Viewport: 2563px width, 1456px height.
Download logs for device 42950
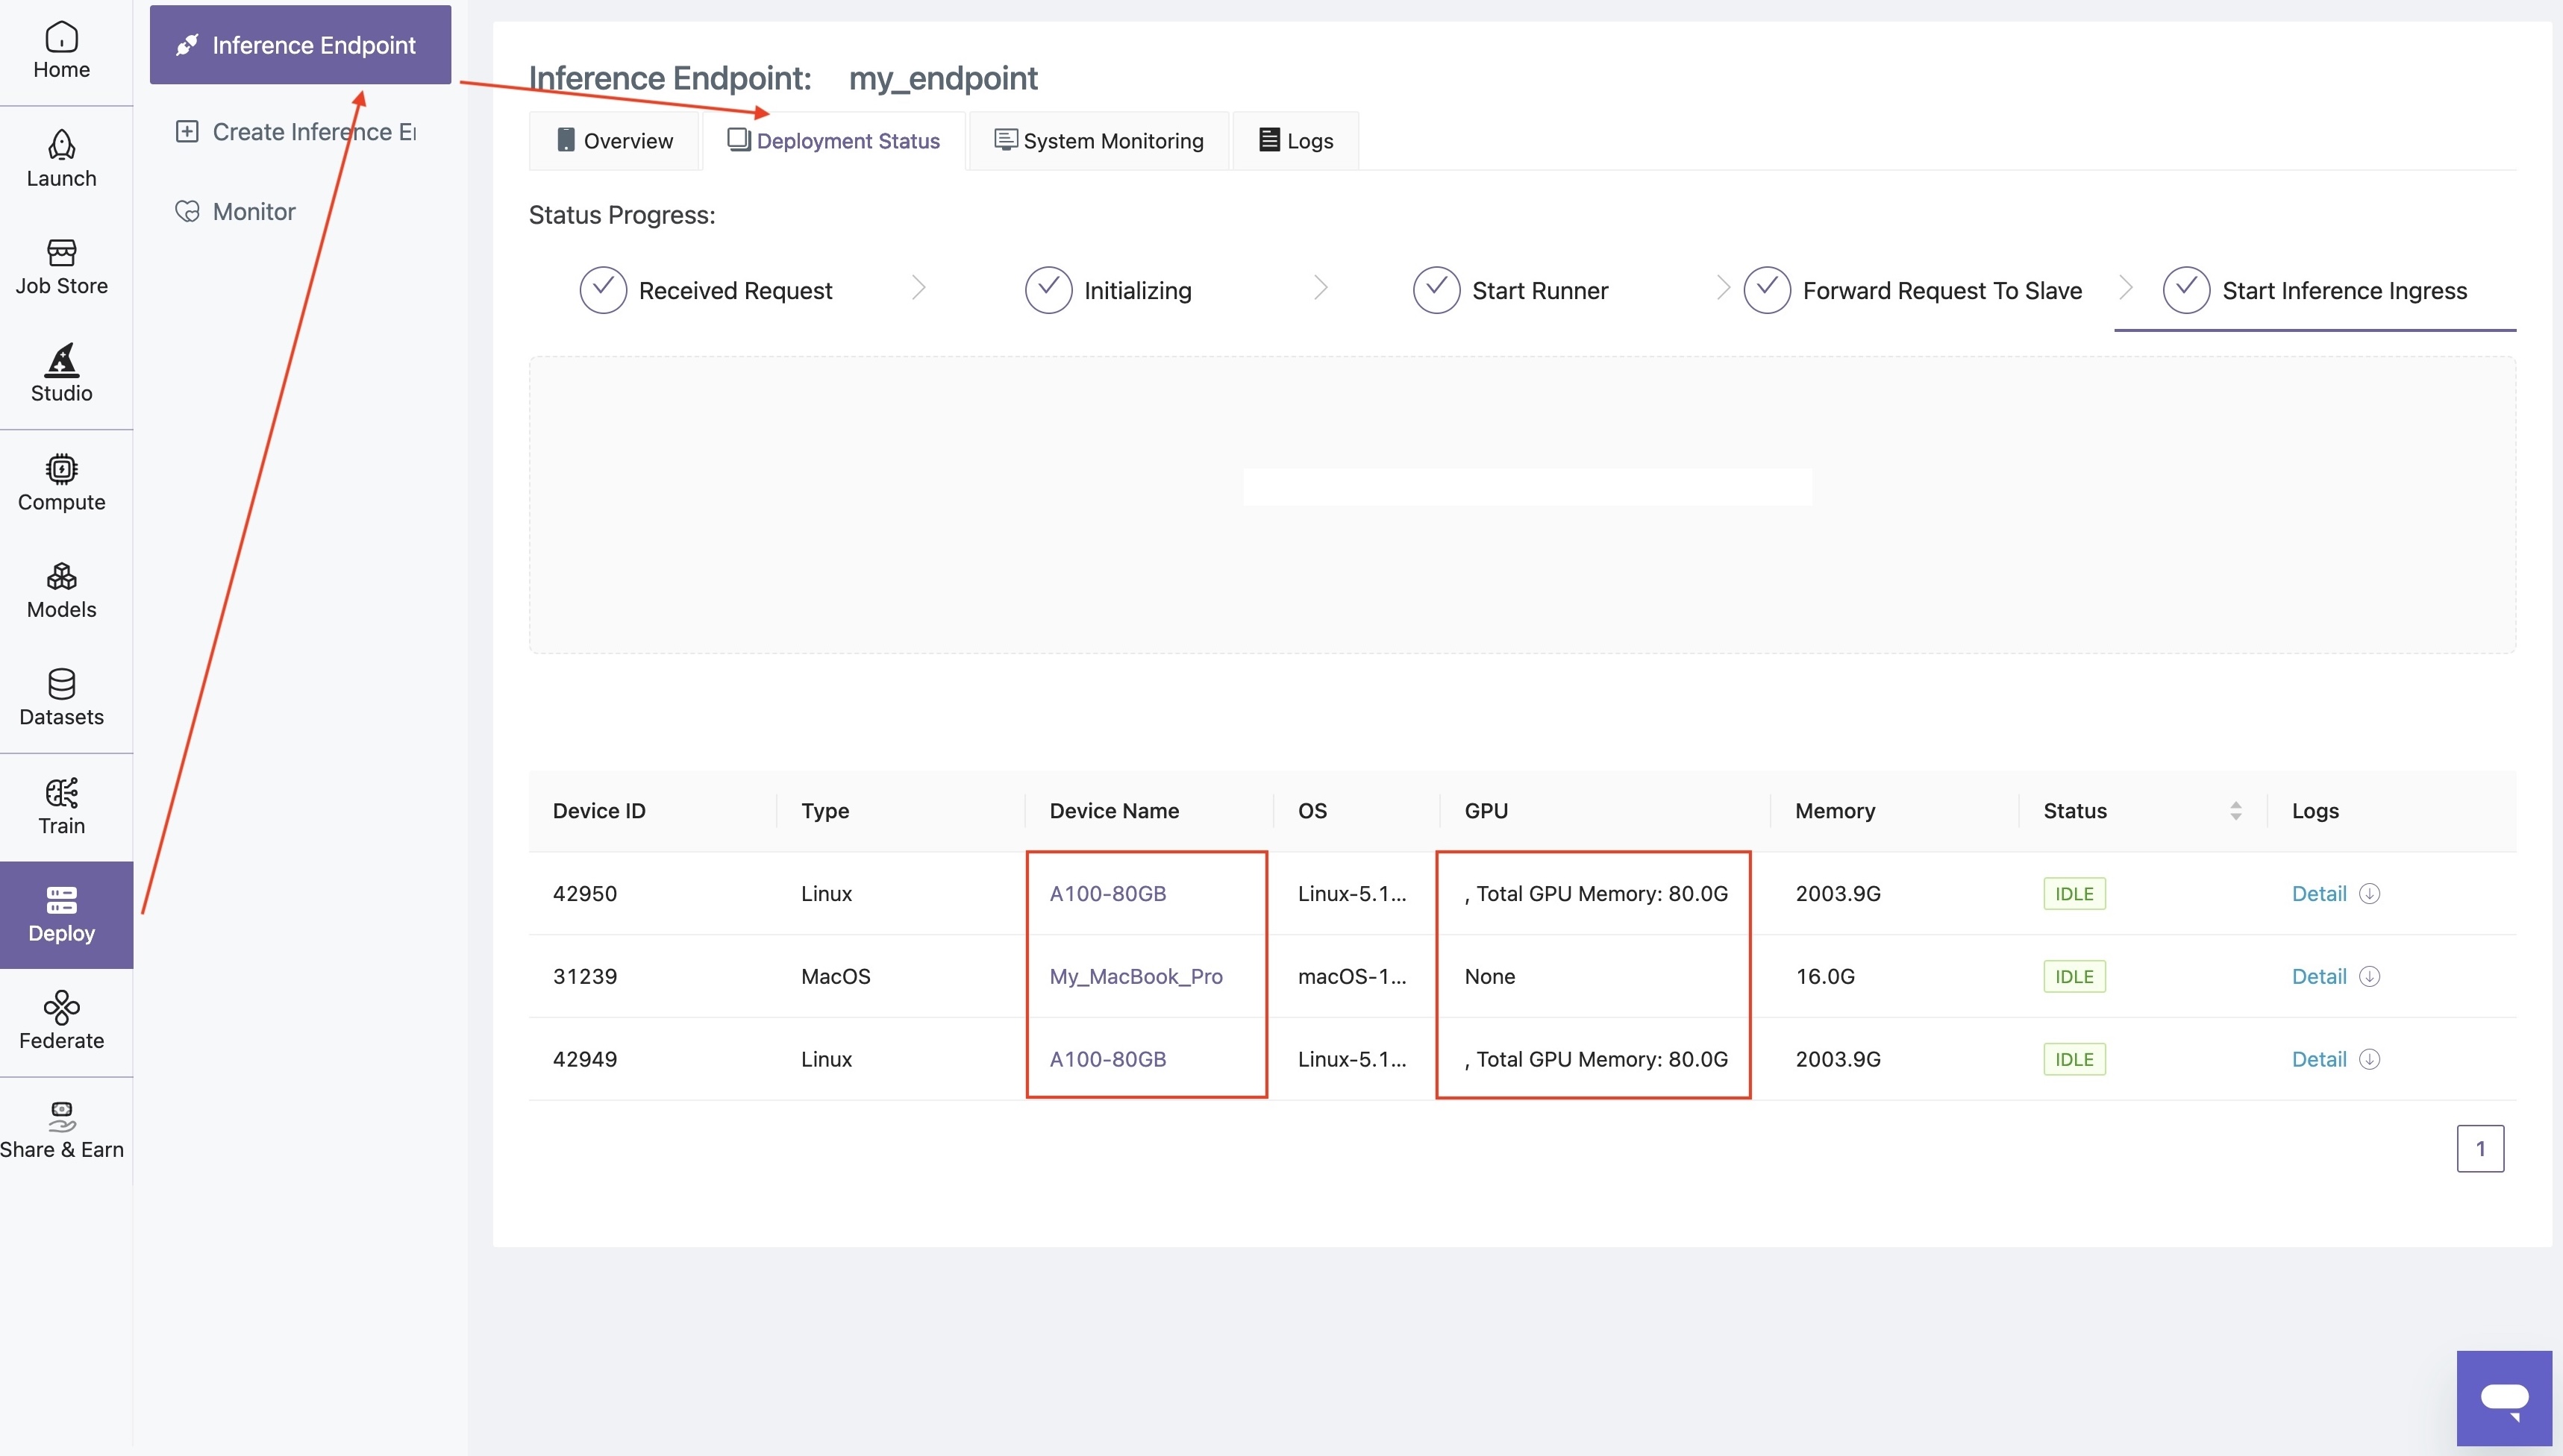click(2369, 893)
